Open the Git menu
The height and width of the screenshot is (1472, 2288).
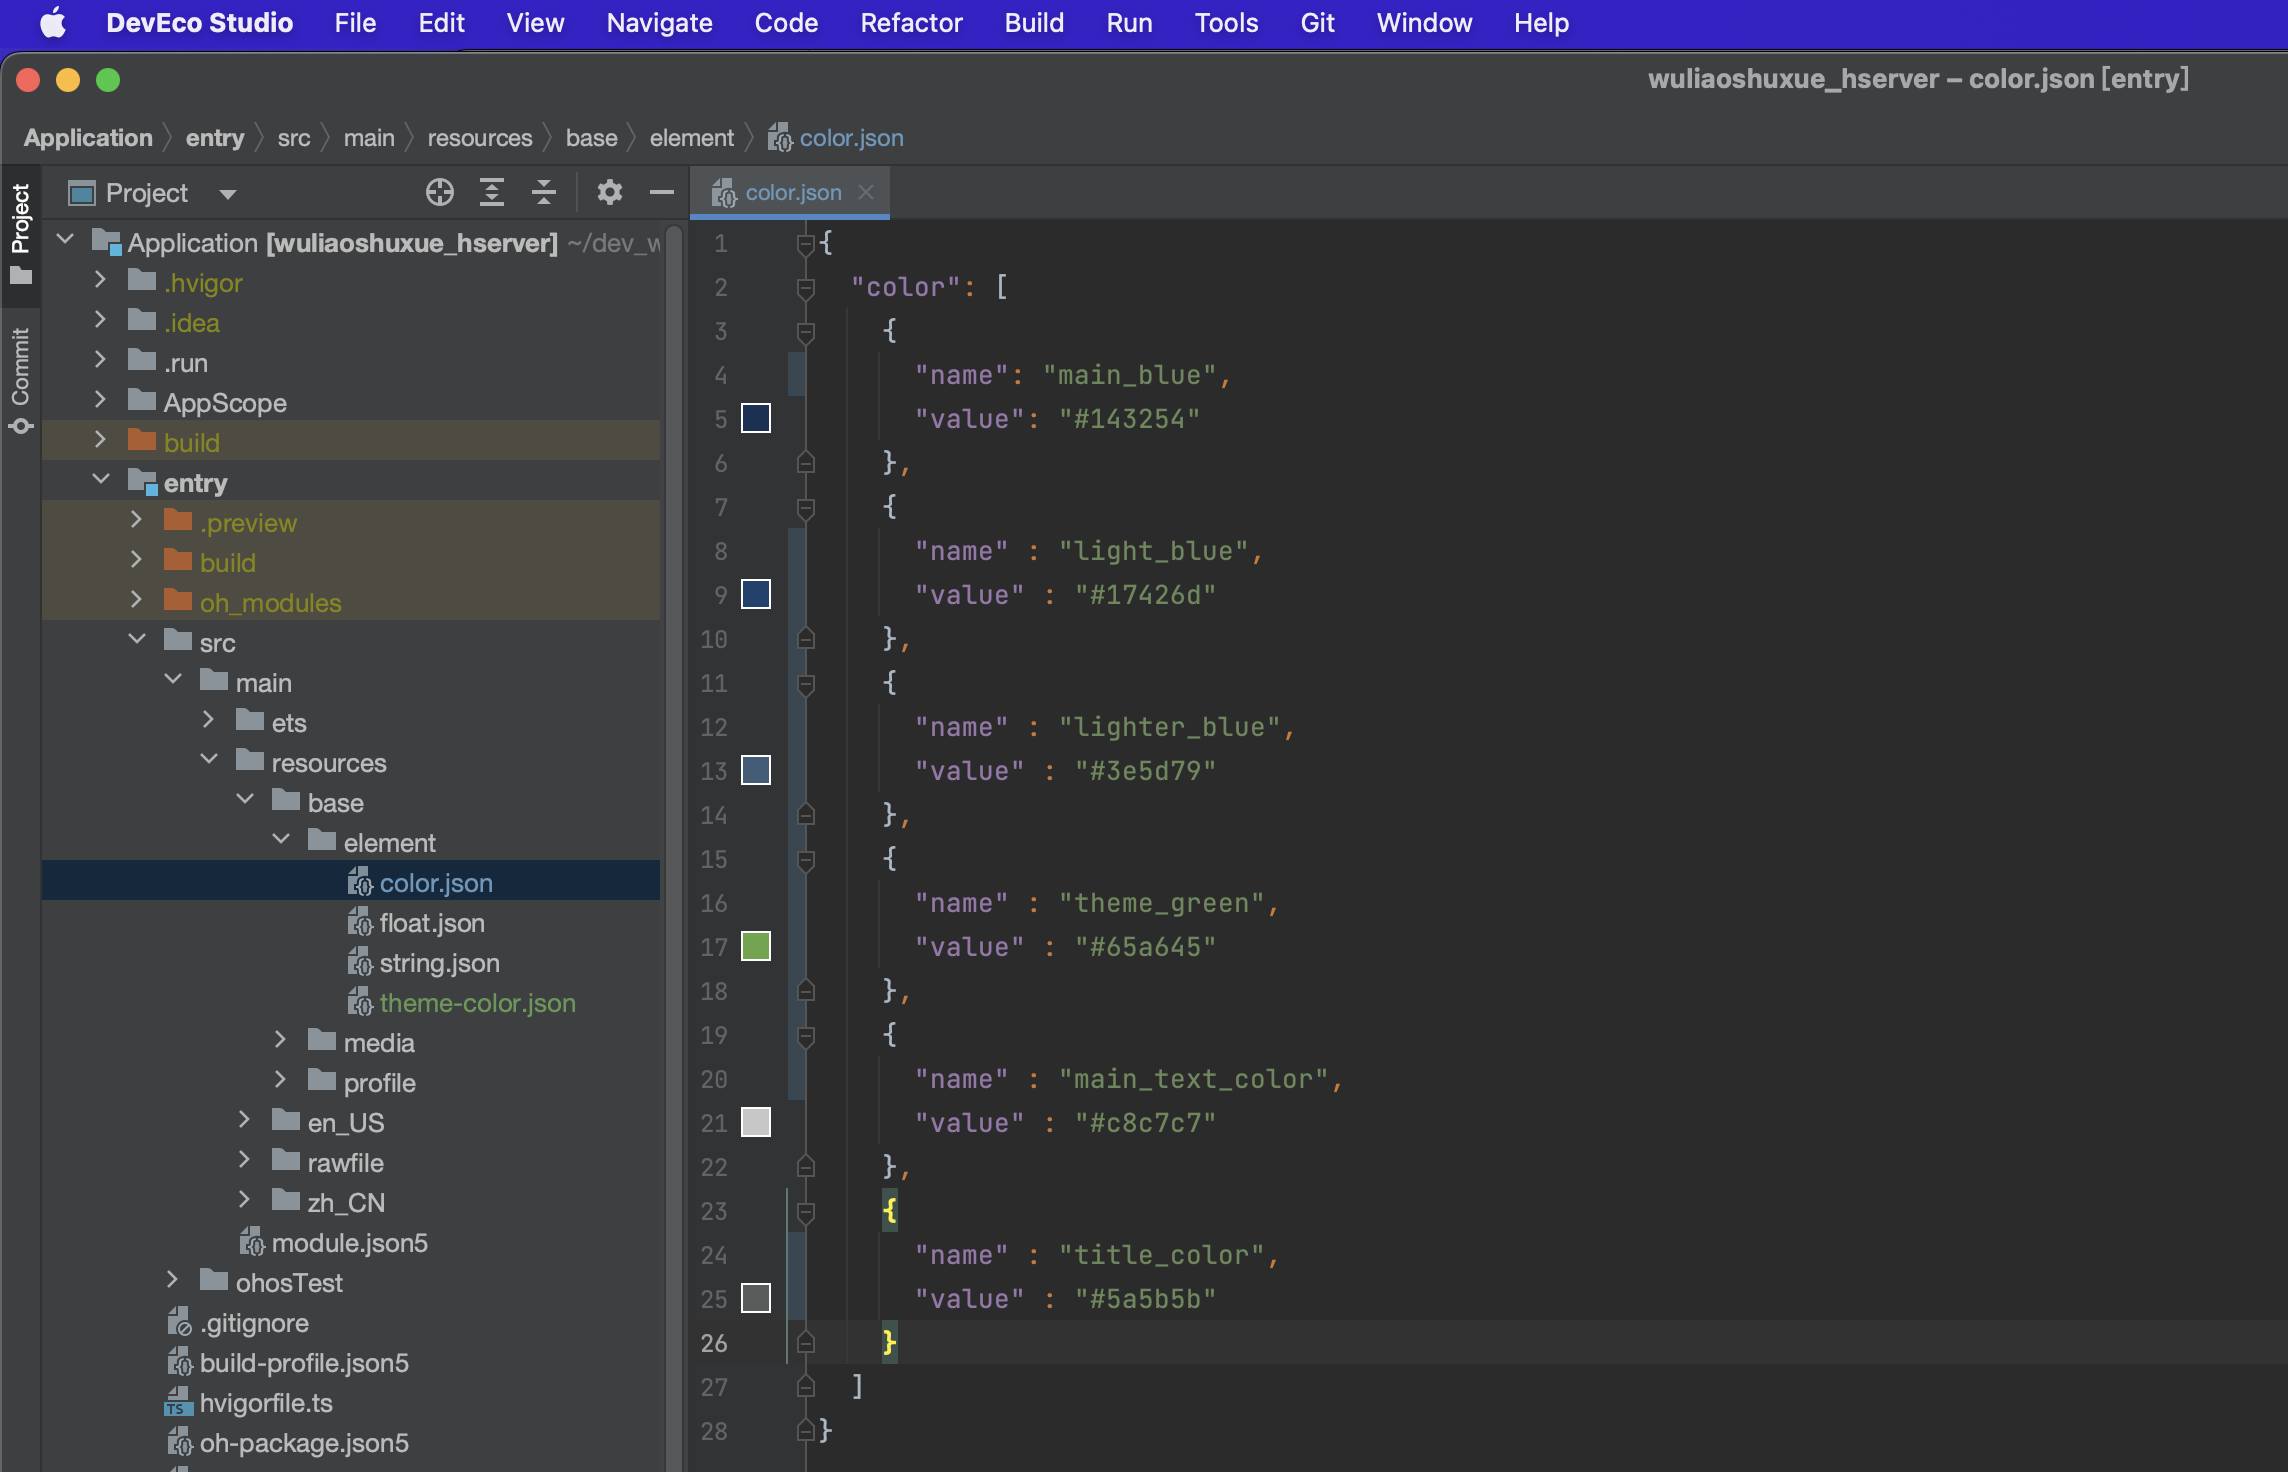1317,22
